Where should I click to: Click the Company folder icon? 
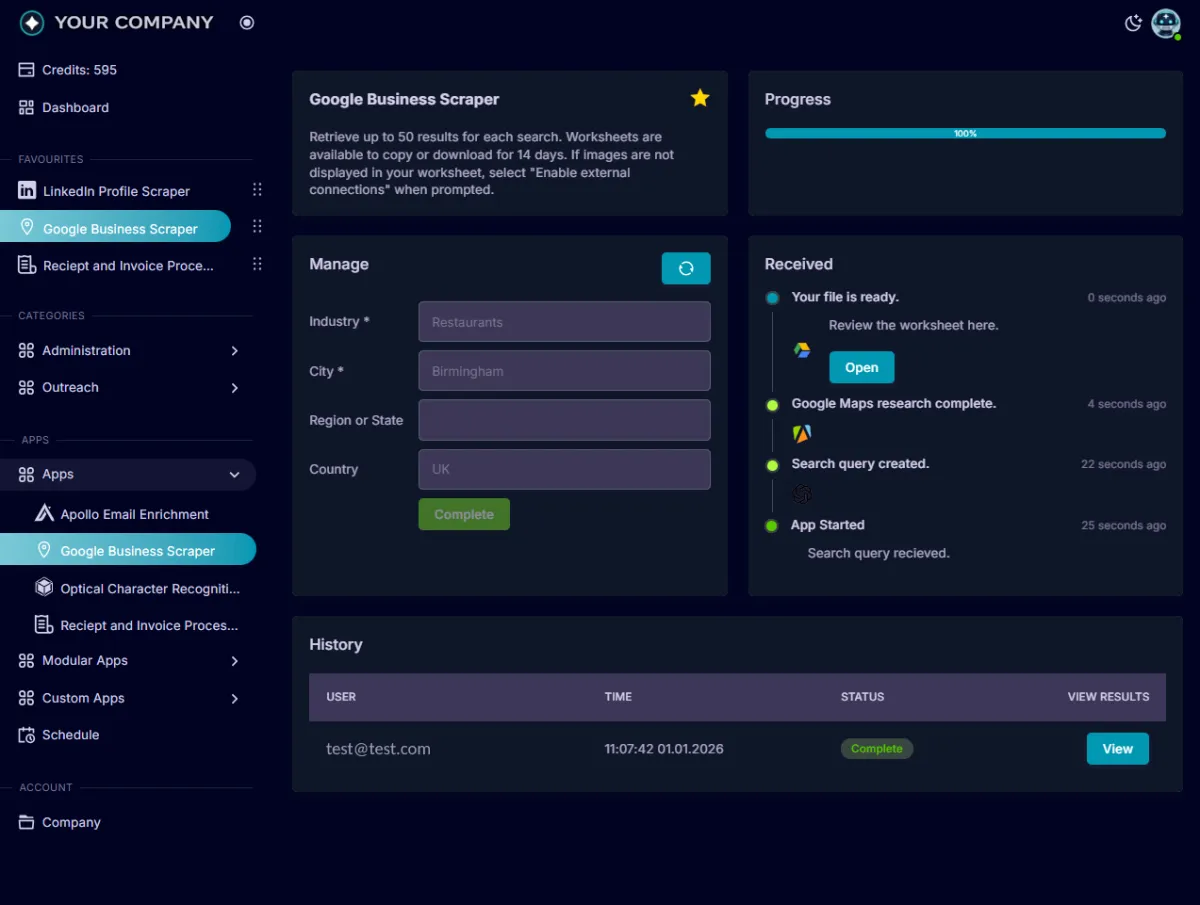pyautogui.click(x=26, y=822)
